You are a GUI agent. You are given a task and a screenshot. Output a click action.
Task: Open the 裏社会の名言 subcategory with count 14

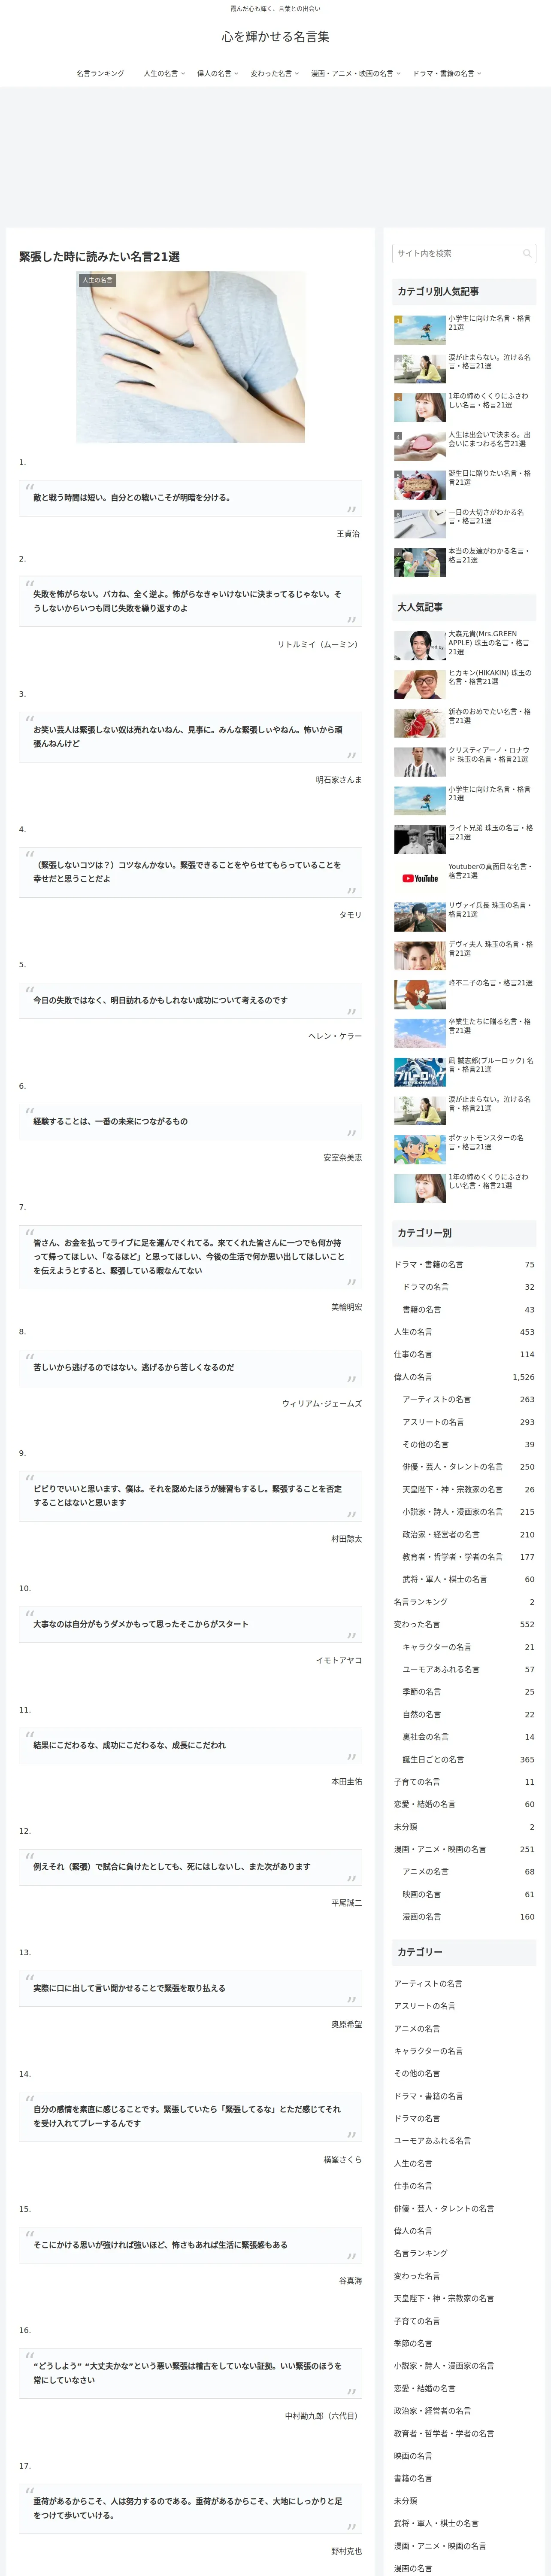click(468, 1737)
